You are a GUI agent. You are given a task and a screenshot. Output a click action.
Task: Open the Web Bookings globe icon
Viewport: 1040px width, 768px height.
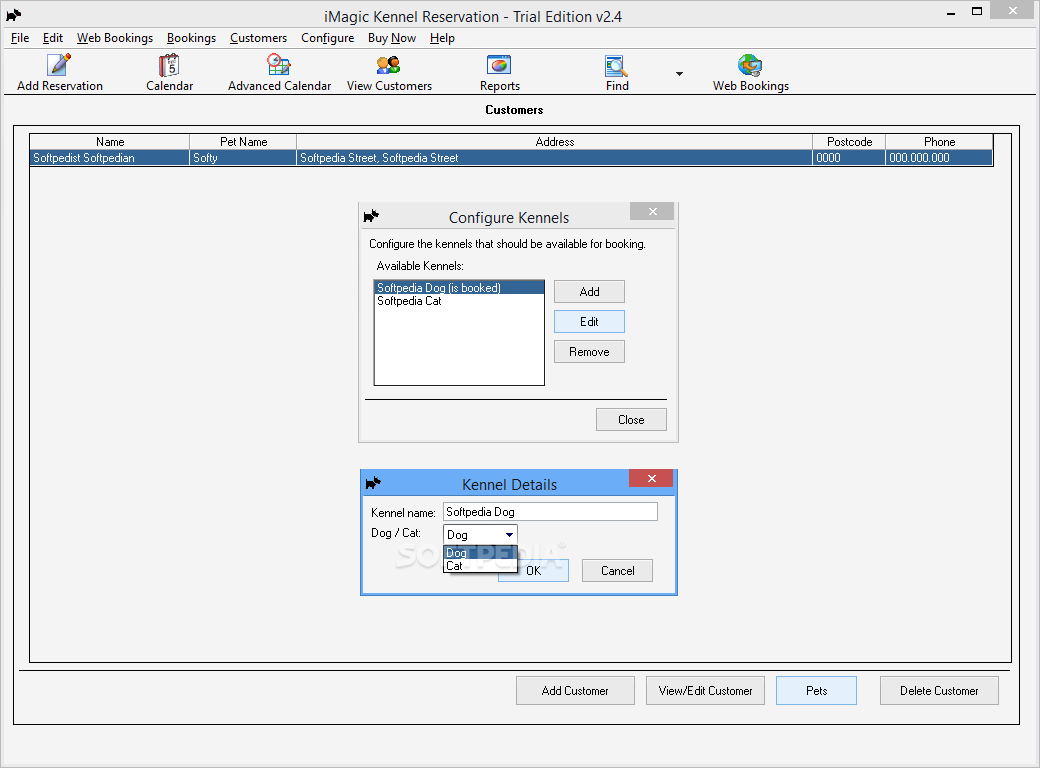click(750, 65)
